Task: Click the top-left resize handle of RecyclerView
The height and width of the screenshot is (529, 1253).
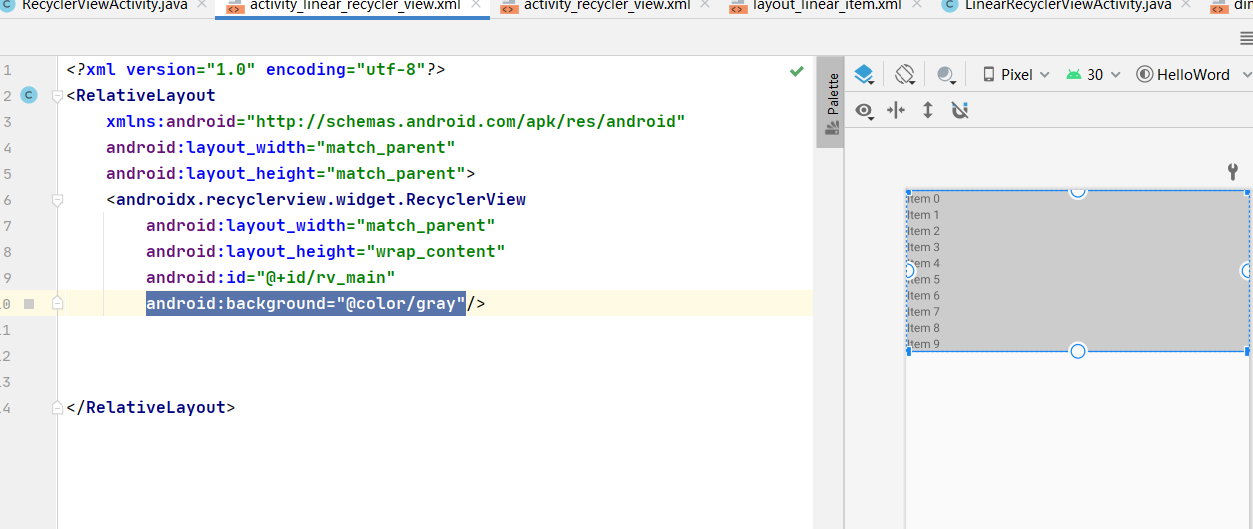Action: [x=908, y=191]
